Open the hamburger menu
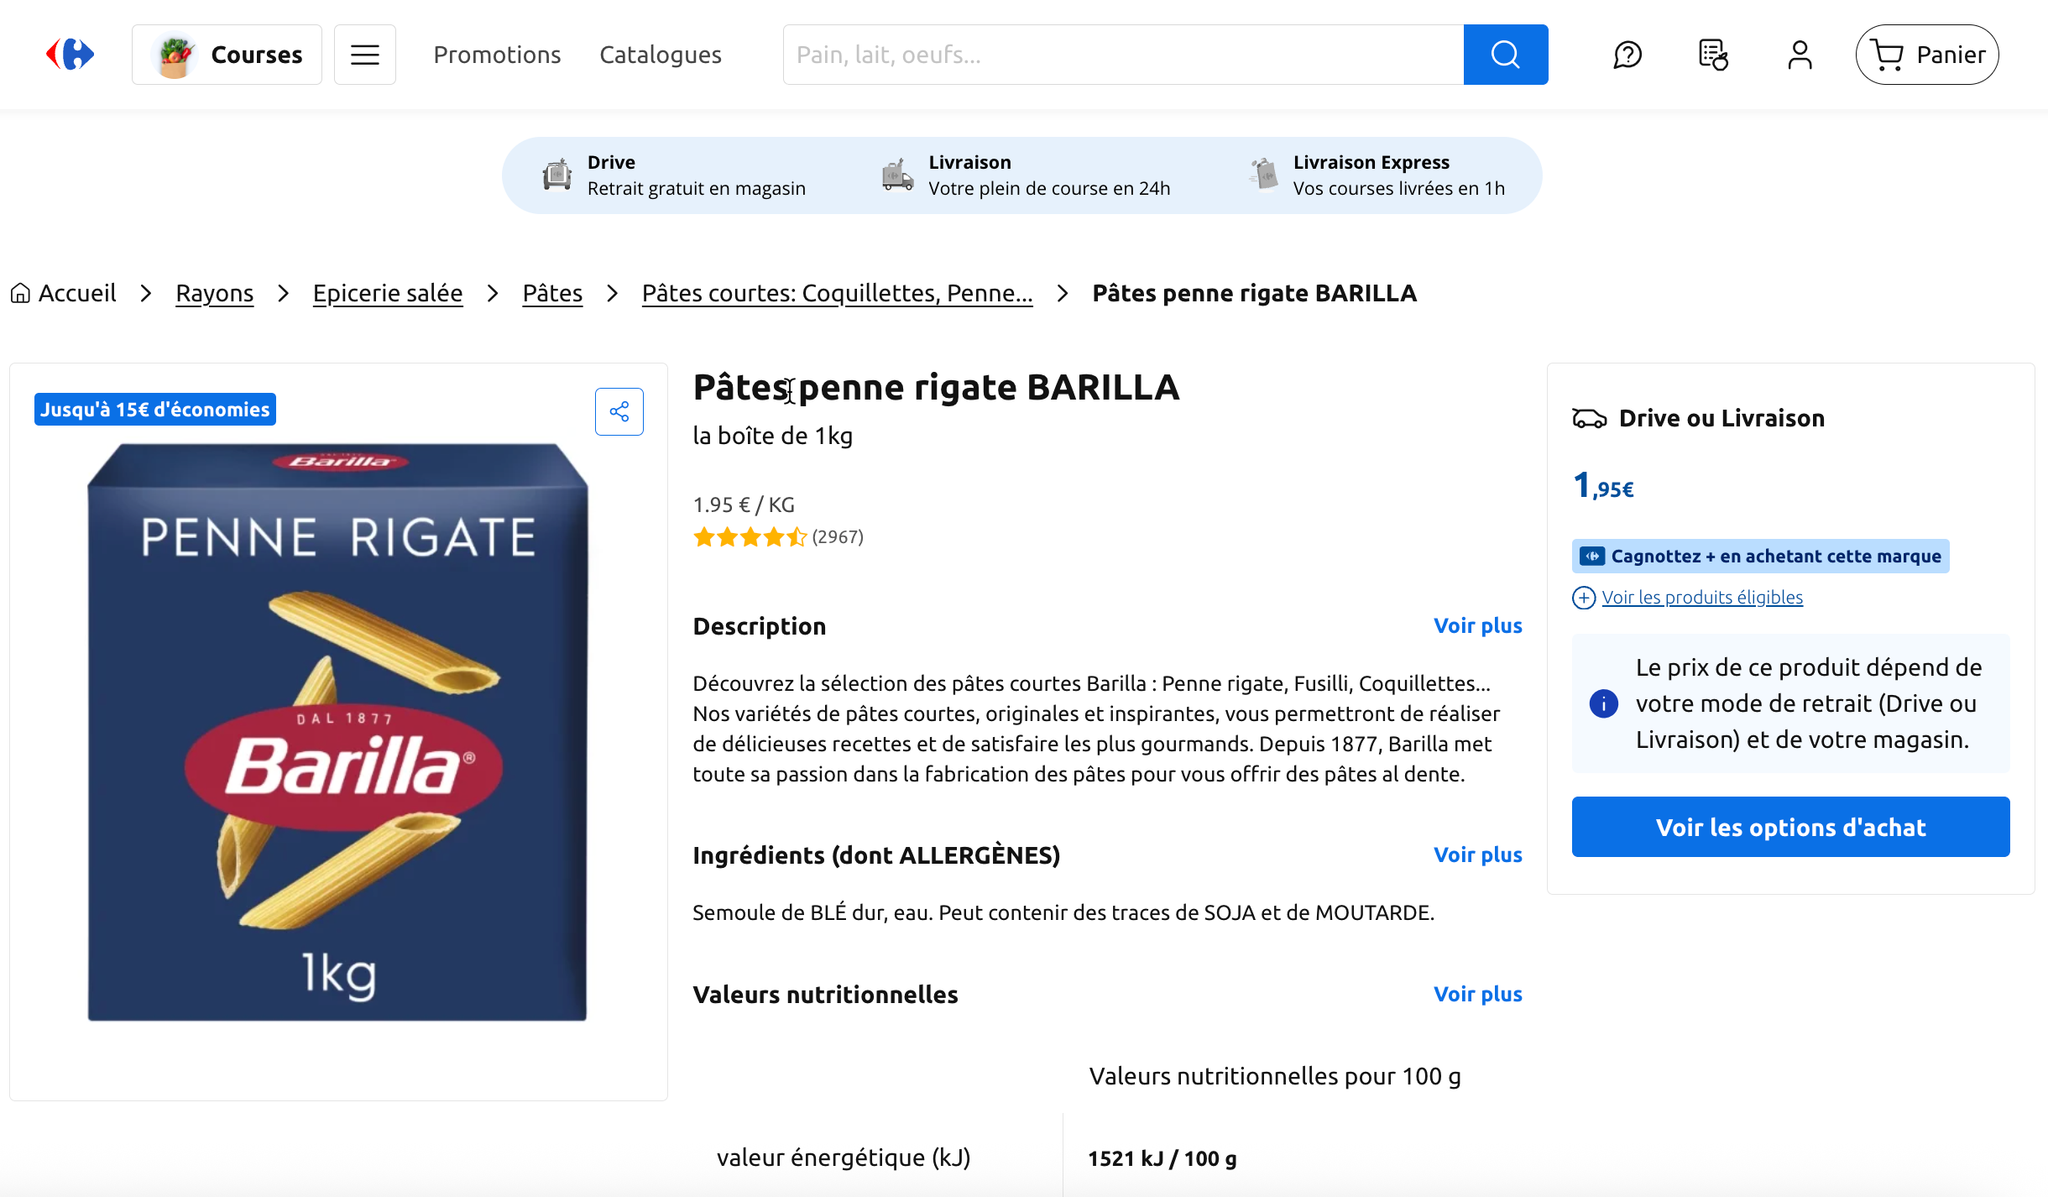 coord(365,55)
